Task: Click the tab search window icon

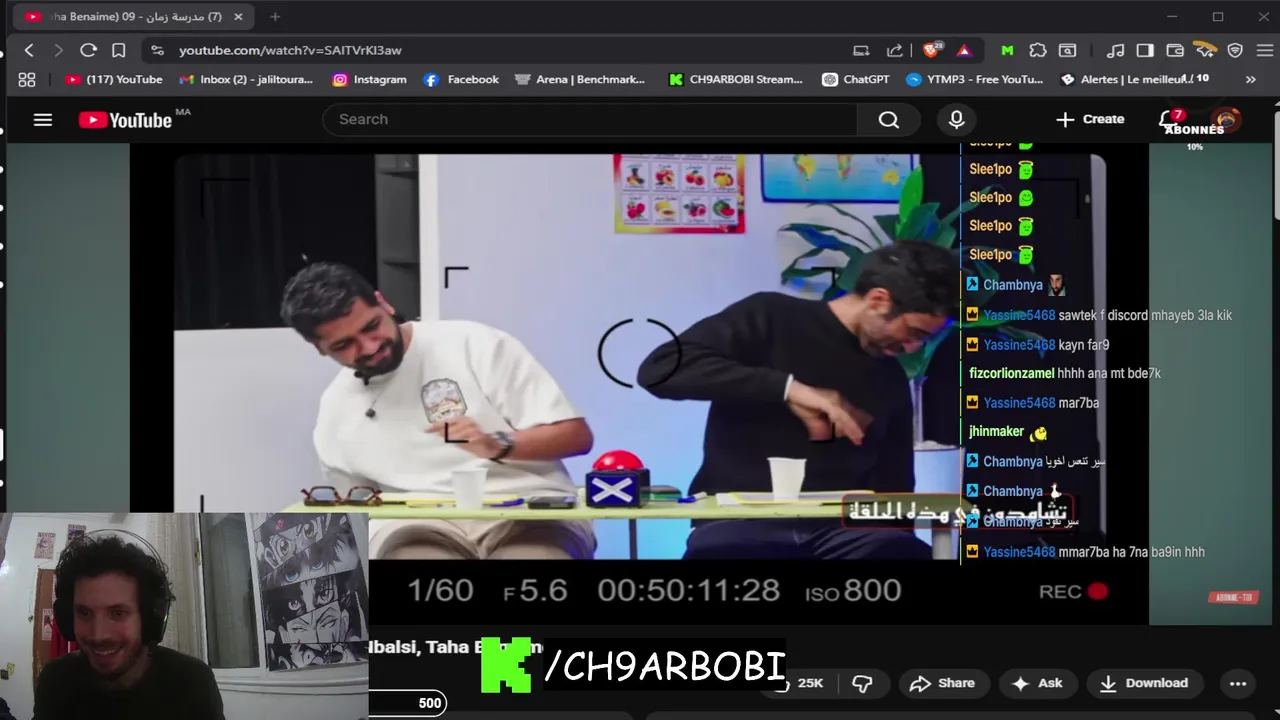Action: [x=1067, y=50]
